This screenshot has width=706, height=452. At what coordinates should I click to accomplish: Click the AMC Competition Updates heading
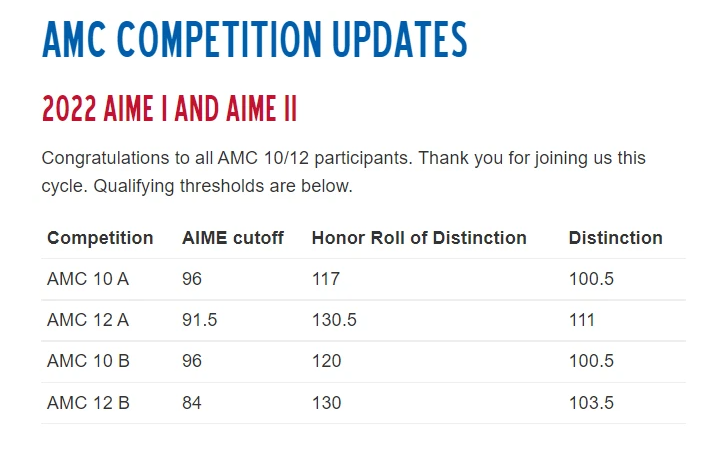[x=254, y=40]
